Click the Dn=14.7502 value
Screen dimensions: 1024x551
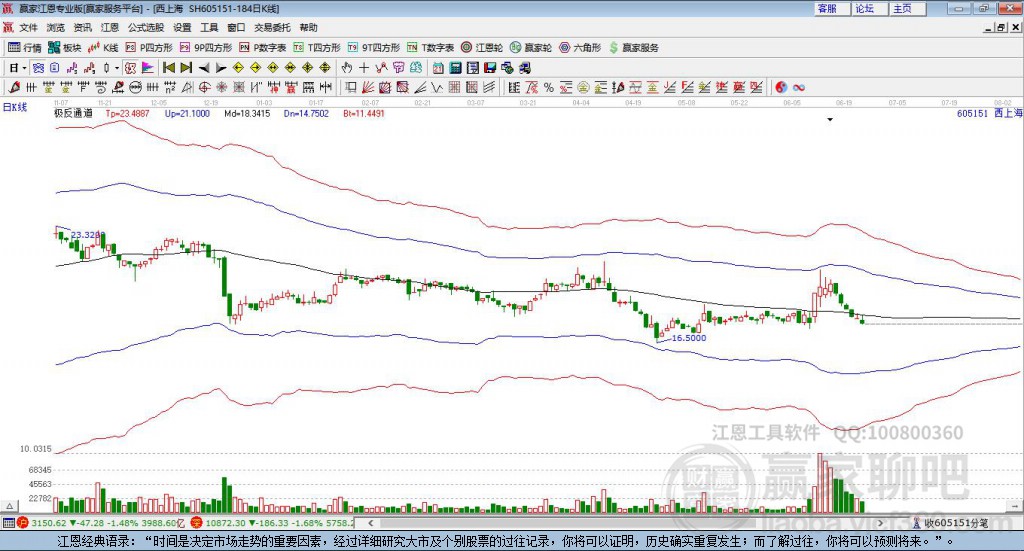[x=306, y=114]
